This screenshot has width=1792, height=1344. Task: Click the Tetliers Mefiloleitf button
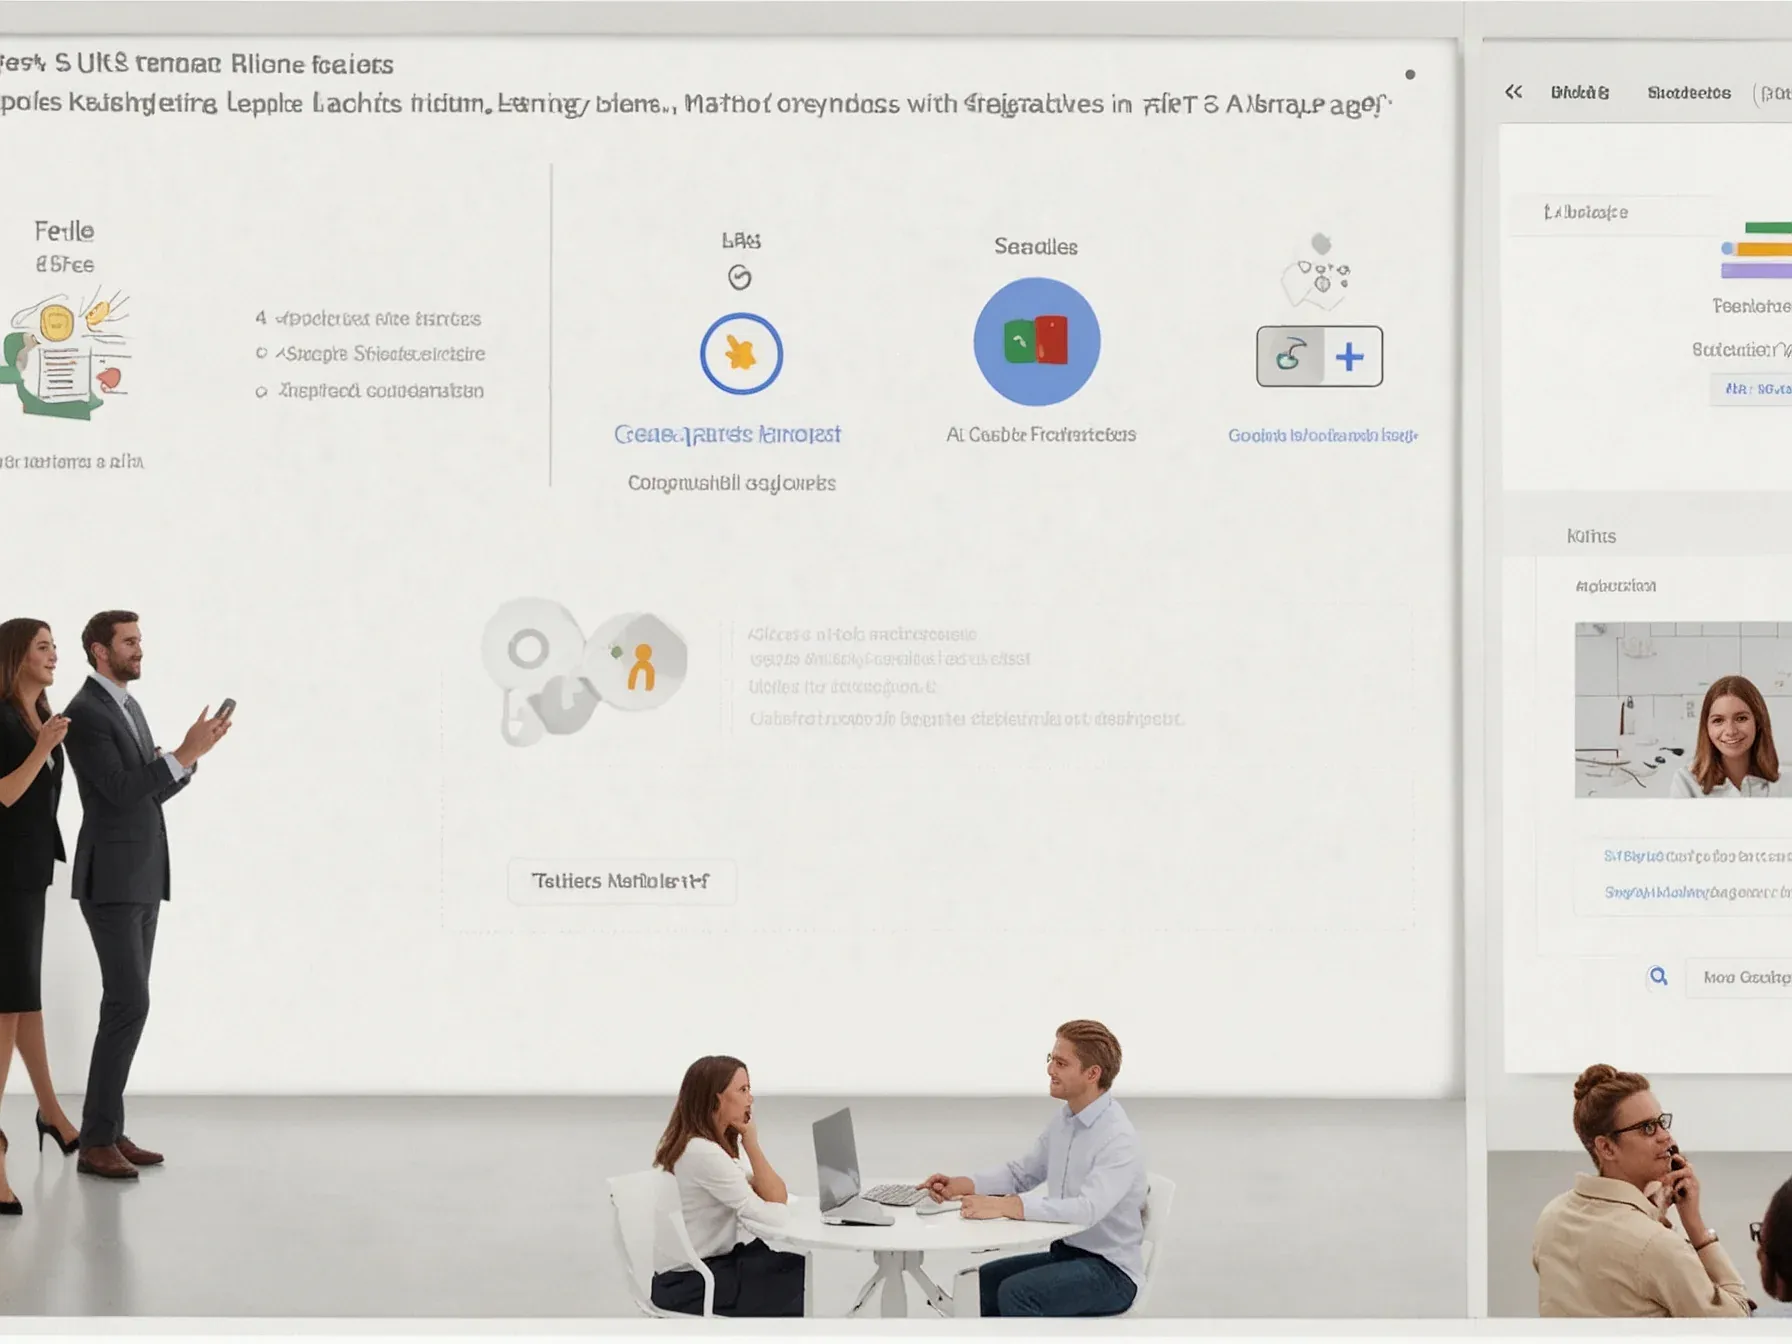point(621,881)
